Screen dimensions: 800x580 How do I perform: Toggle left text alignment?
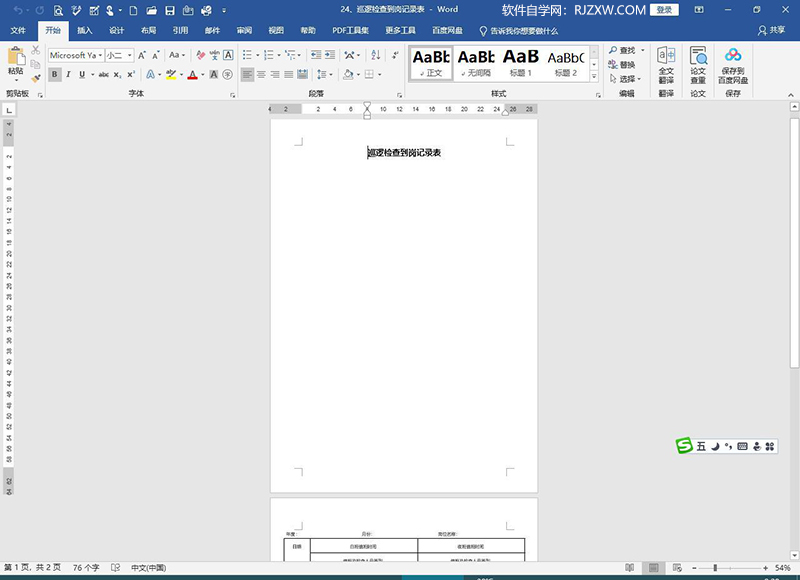click(247, 74)
